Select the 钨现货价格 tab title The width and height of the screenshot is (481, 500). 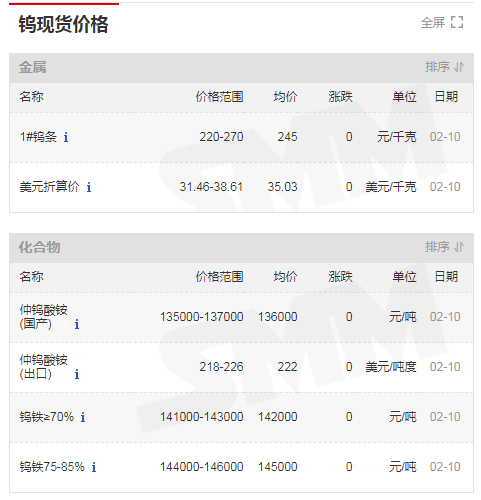tap(63, 24)
